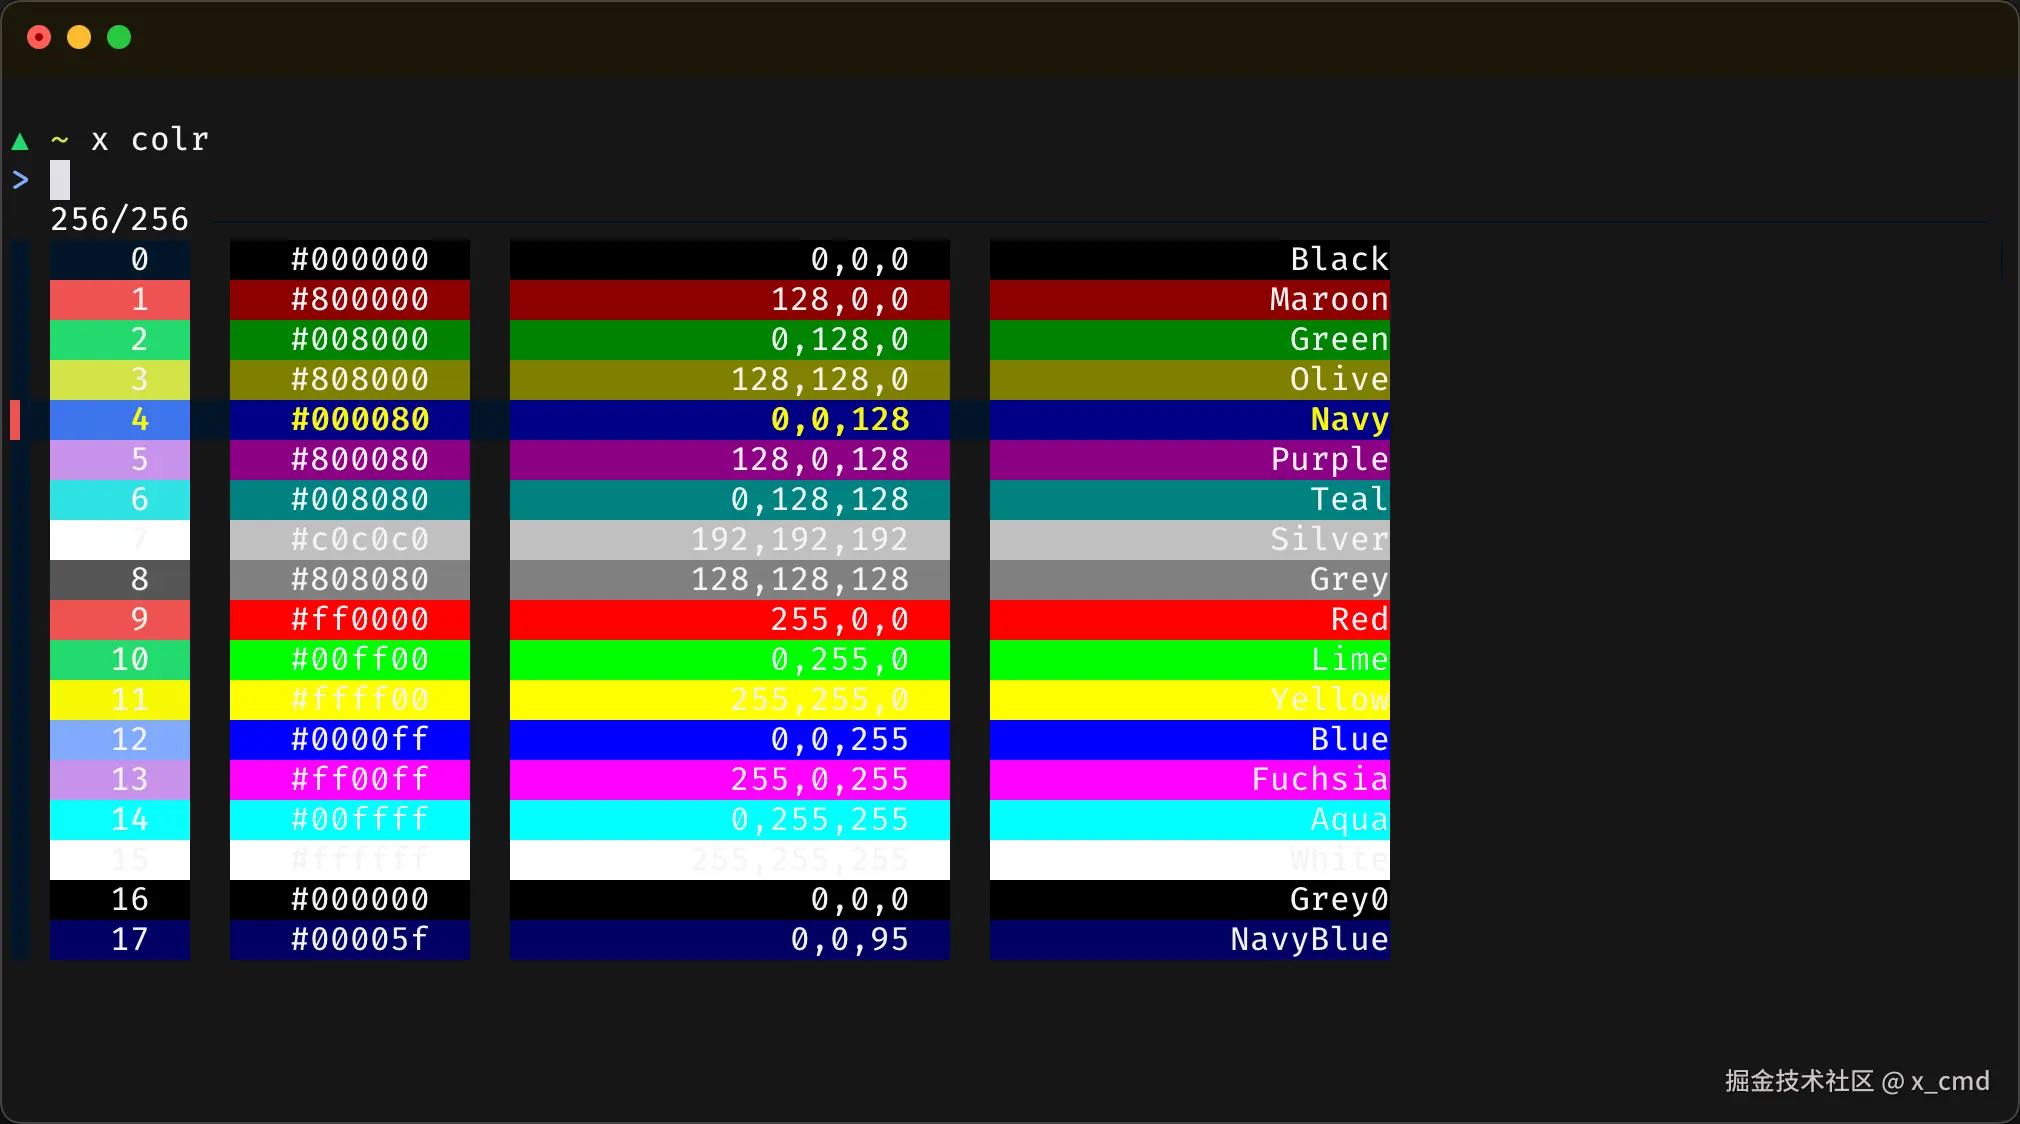Click the green zoom window button
This screenshot has width=2020, height=1124.
coord(119,38)
